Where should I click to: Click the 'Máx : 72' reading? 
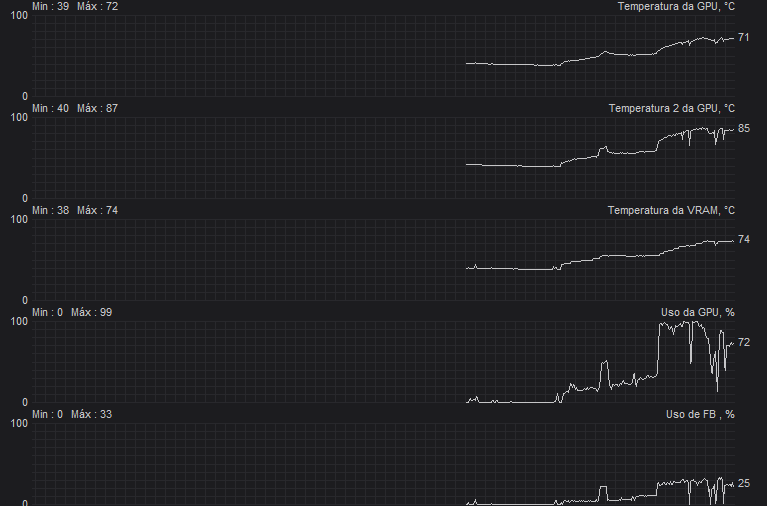point(97,6)
